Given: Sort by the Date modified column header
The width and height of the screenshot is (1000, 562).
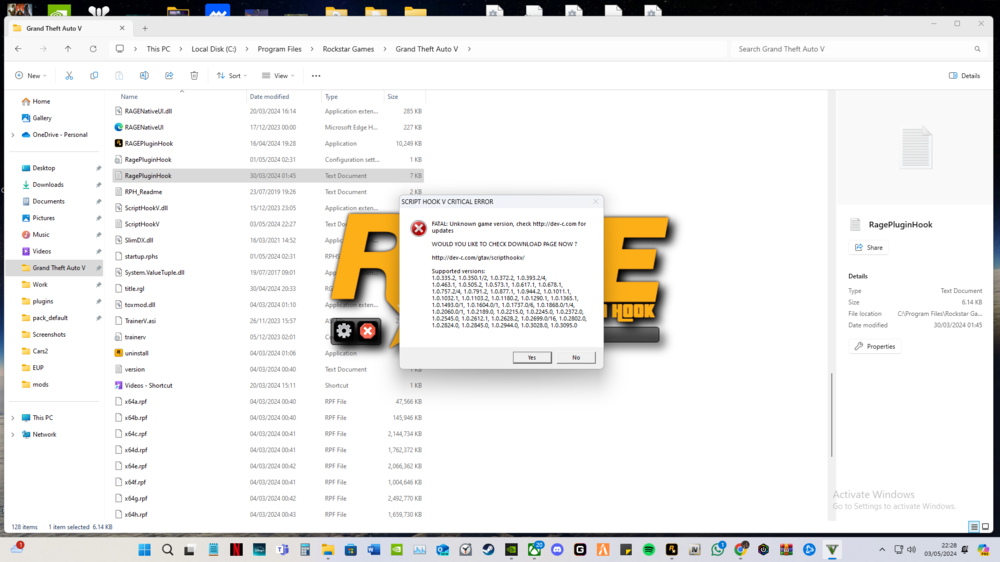Looking at the screenshot, I should [x=284, y=96].
